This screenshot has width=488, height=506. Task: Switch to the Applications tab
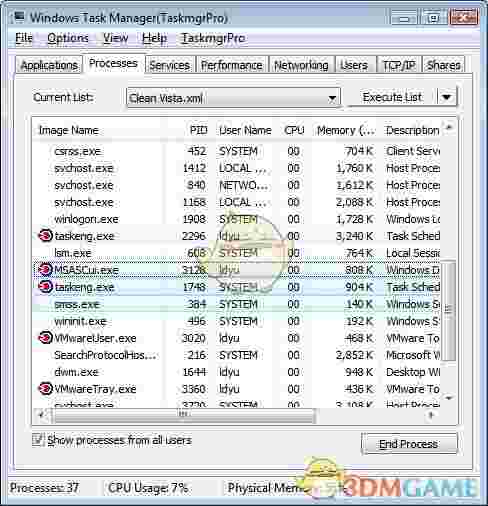click(x=49, y=65)
